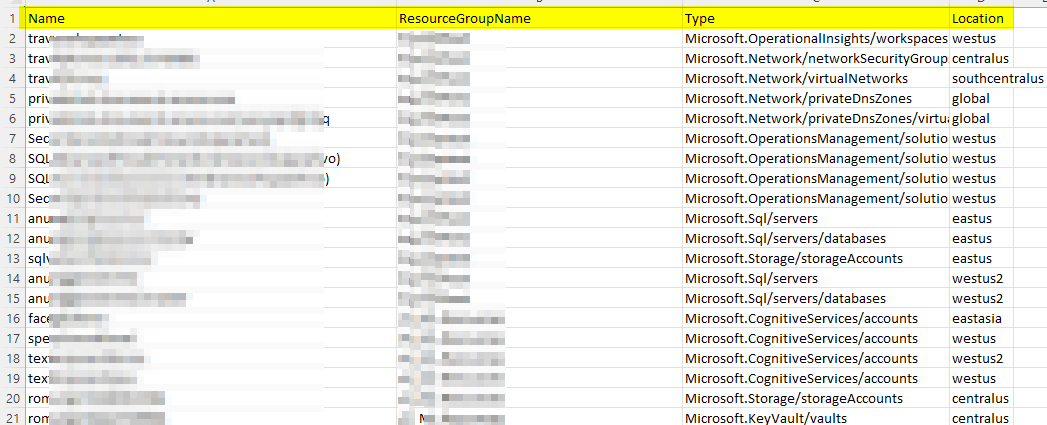
Task: Select the eastus location cell in row 13
Action: click(x=982, y=258)
